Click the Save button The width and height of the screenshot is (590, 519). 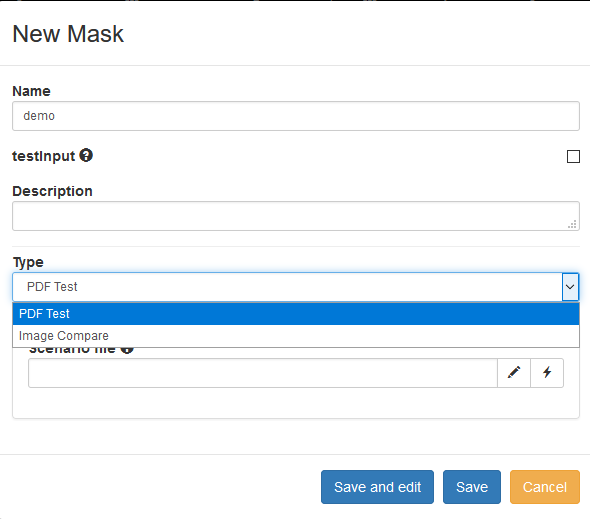coord(472,487)
